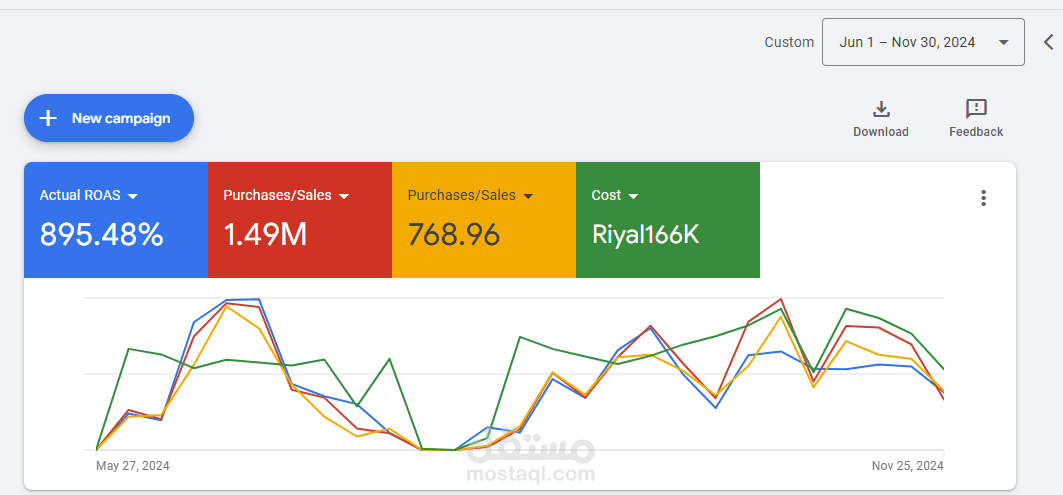Expand the red Purchases/Sales metric dropdown arrow
Viewport: 1063px width, 495px height.
pos(344,196)
